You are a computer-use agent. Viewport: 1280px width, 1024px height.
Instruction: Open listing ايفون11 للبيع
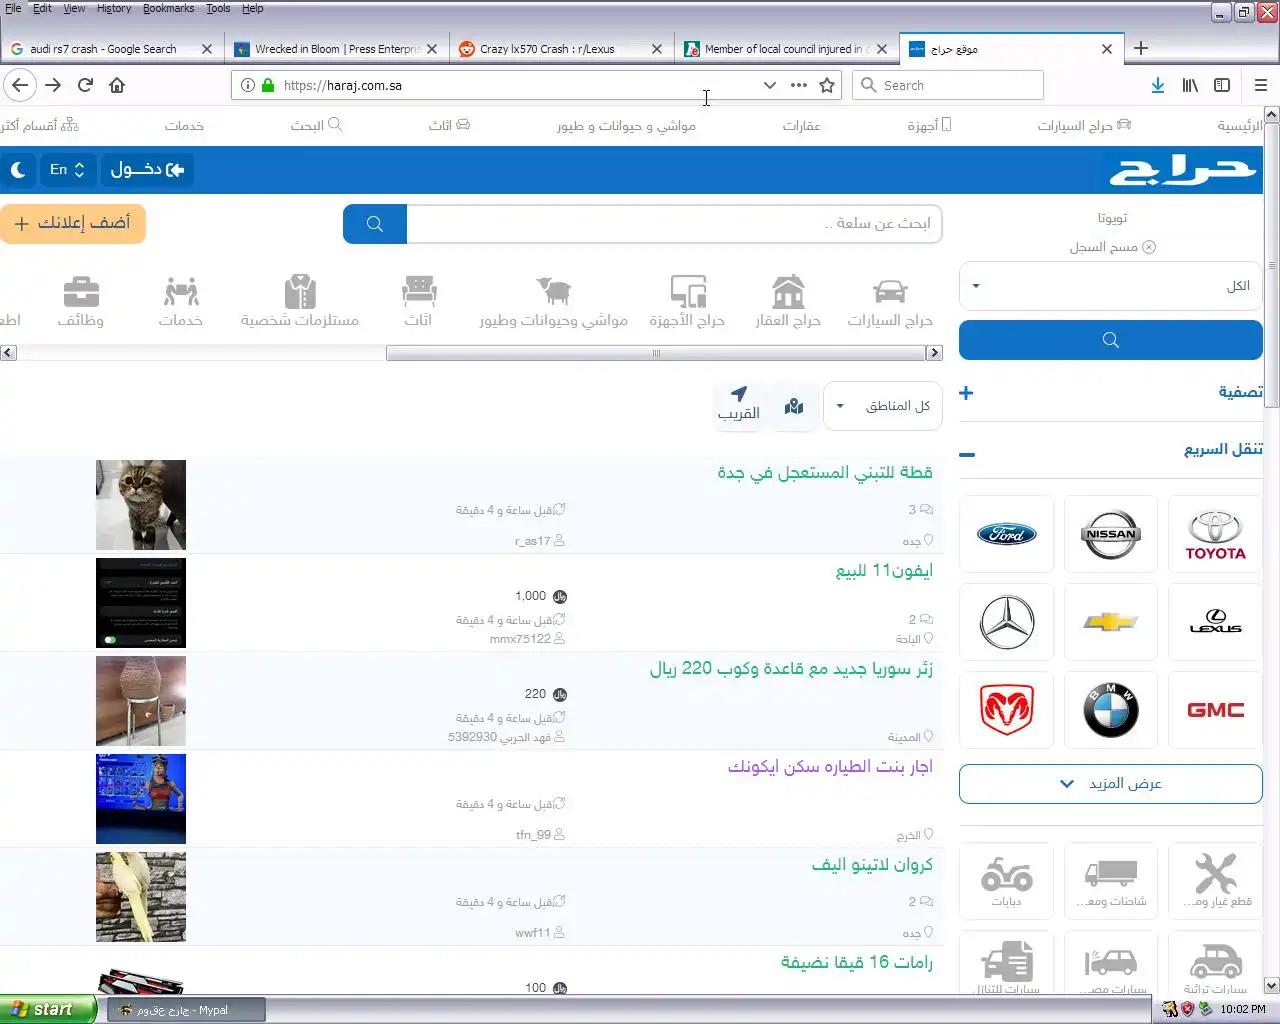(884, 571)
